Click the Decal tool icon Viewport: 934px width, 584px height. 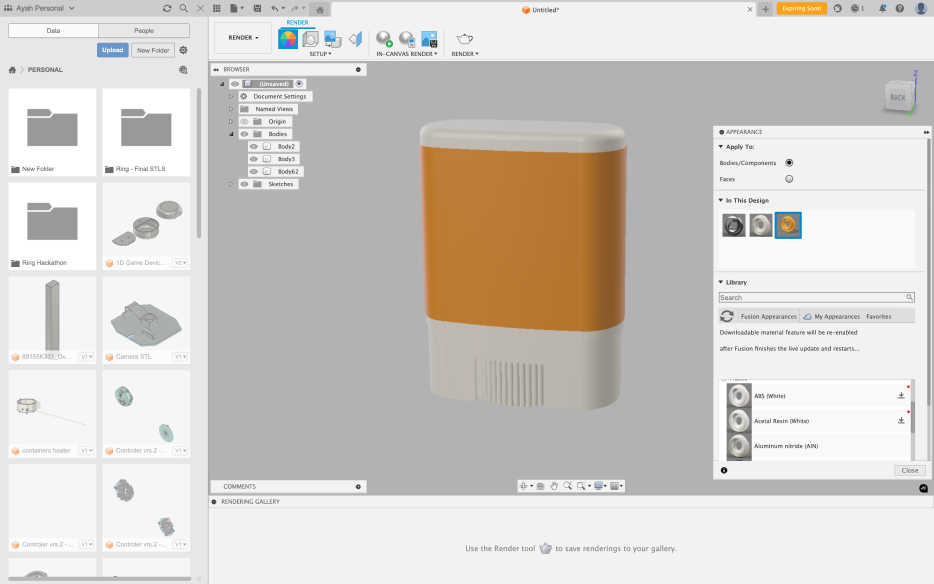pos(333,39)
